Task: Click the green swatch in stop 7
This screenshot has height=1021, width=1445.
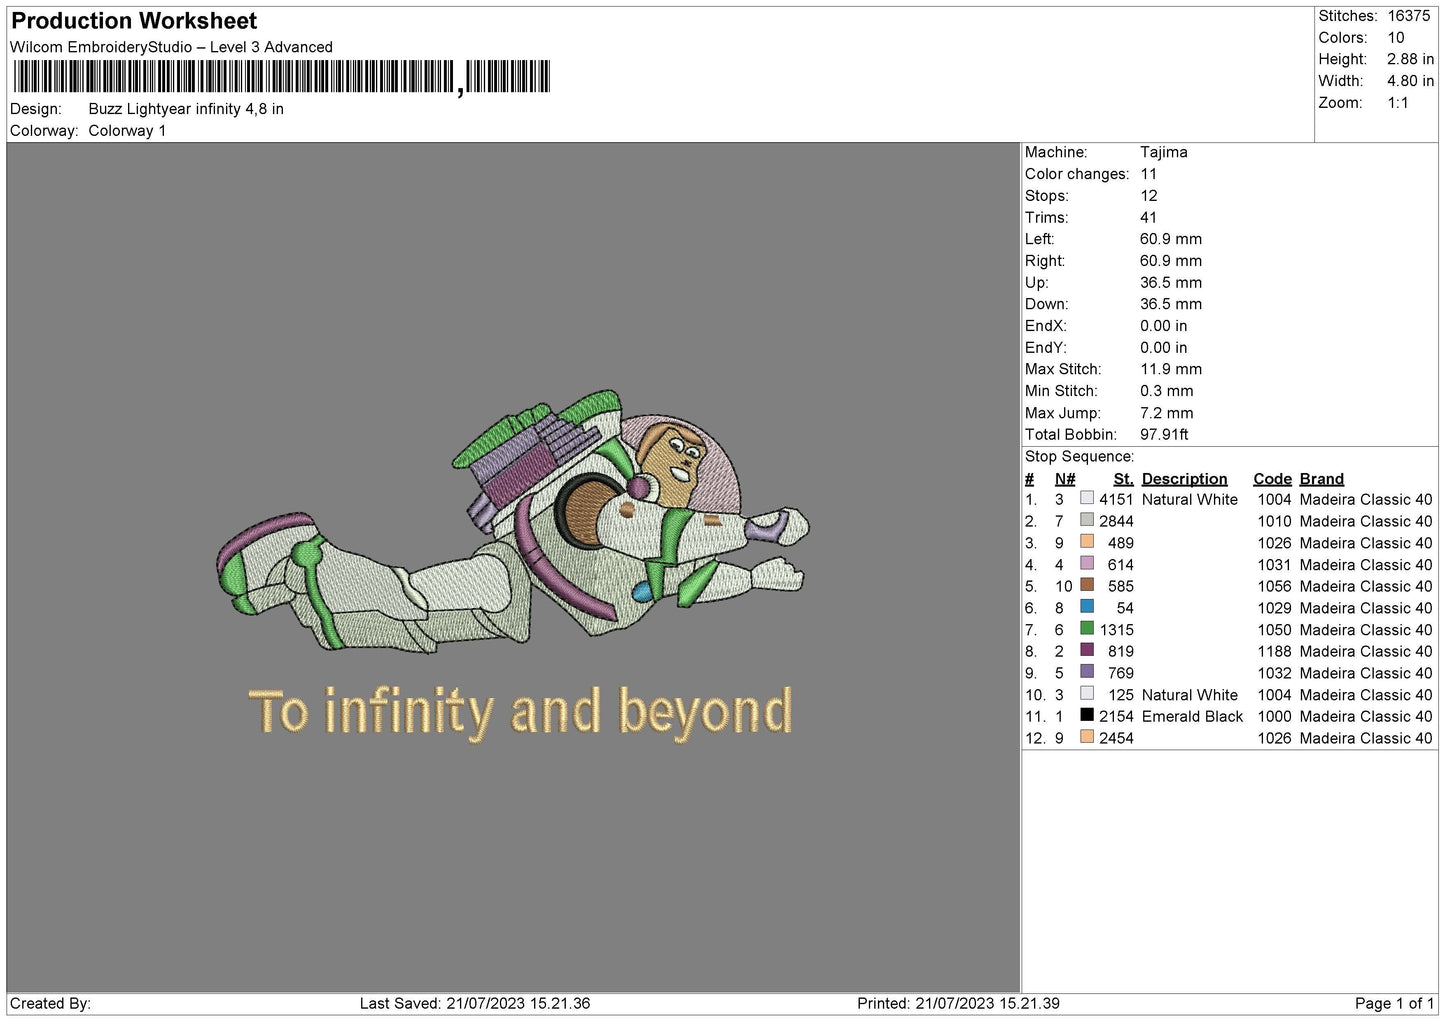Action: point(1087,629)
